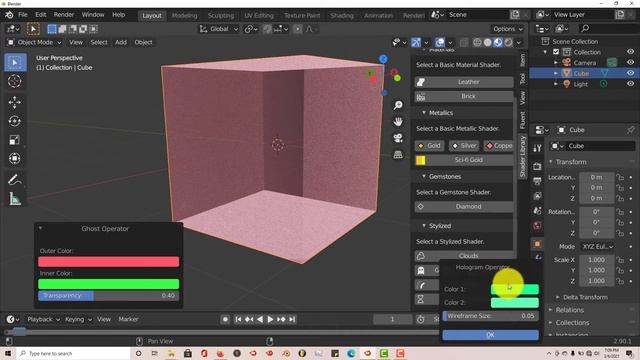Toggle camera view icon in viewport

click(x=398, y=138)
